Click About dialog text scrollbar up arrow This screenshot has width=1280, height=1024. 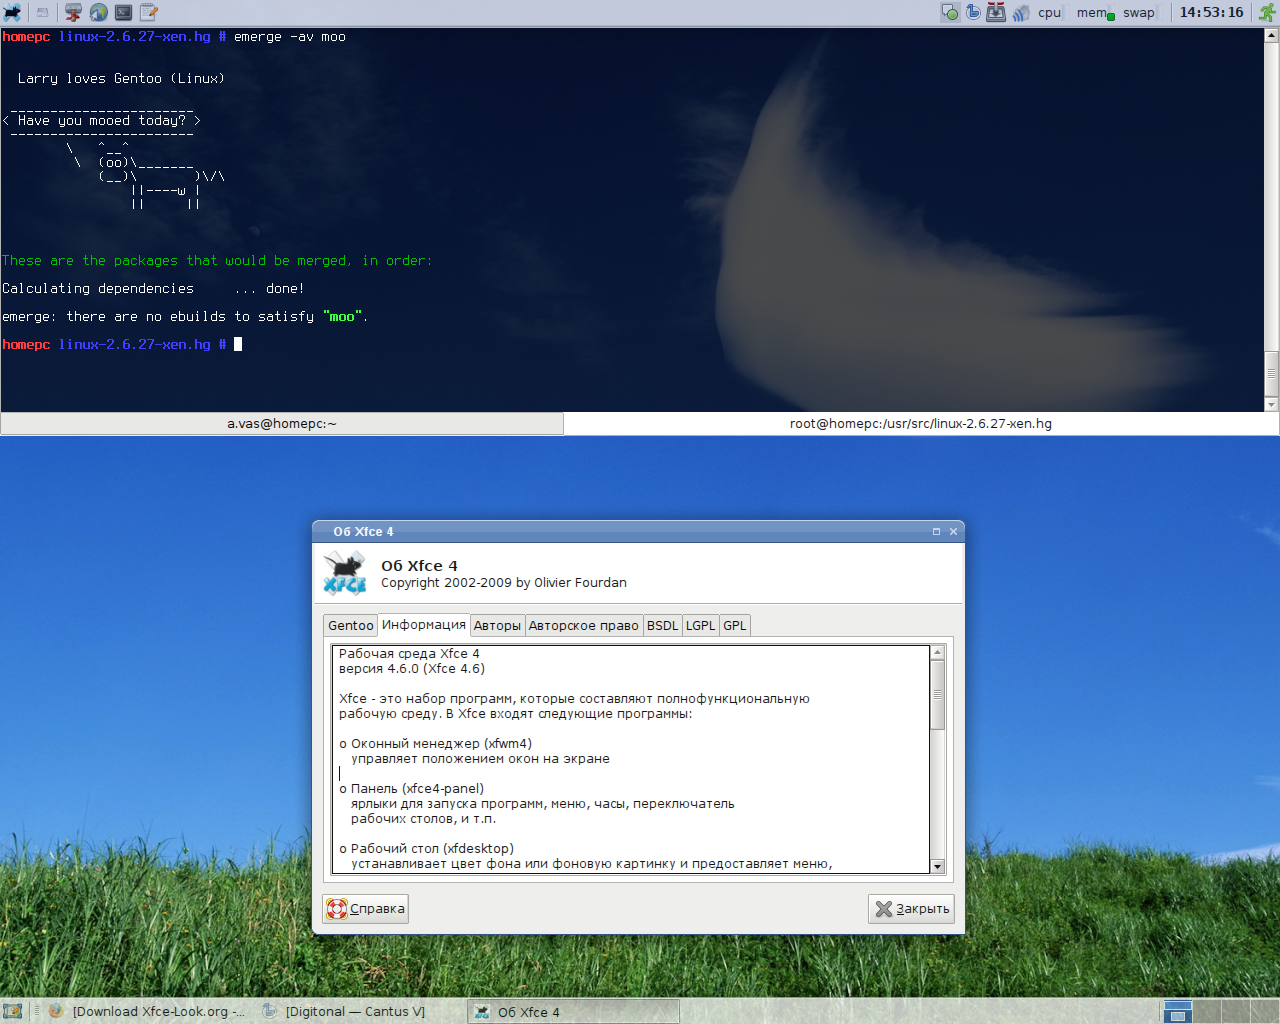[938, 652]
